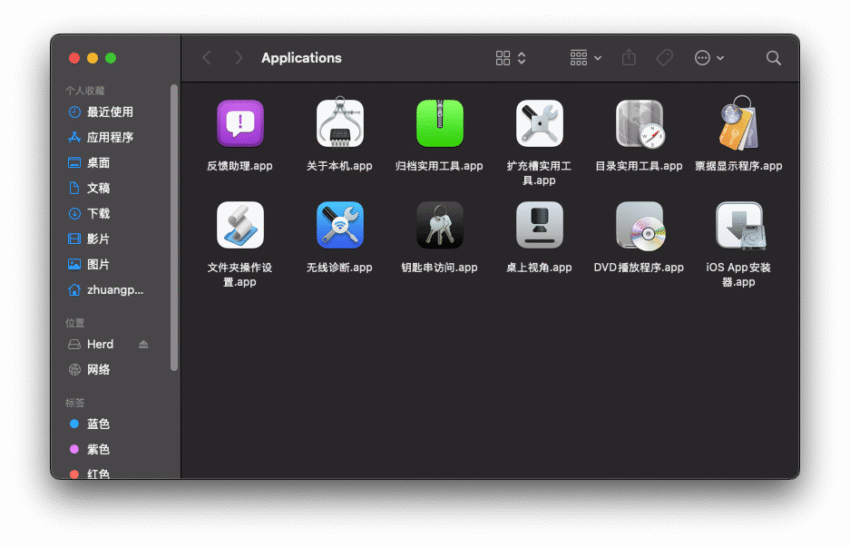Viewport: 850px width, 546px height.
Task: Select the 扩充槽实用工具.app icon
Action: [x=539, y=124]
